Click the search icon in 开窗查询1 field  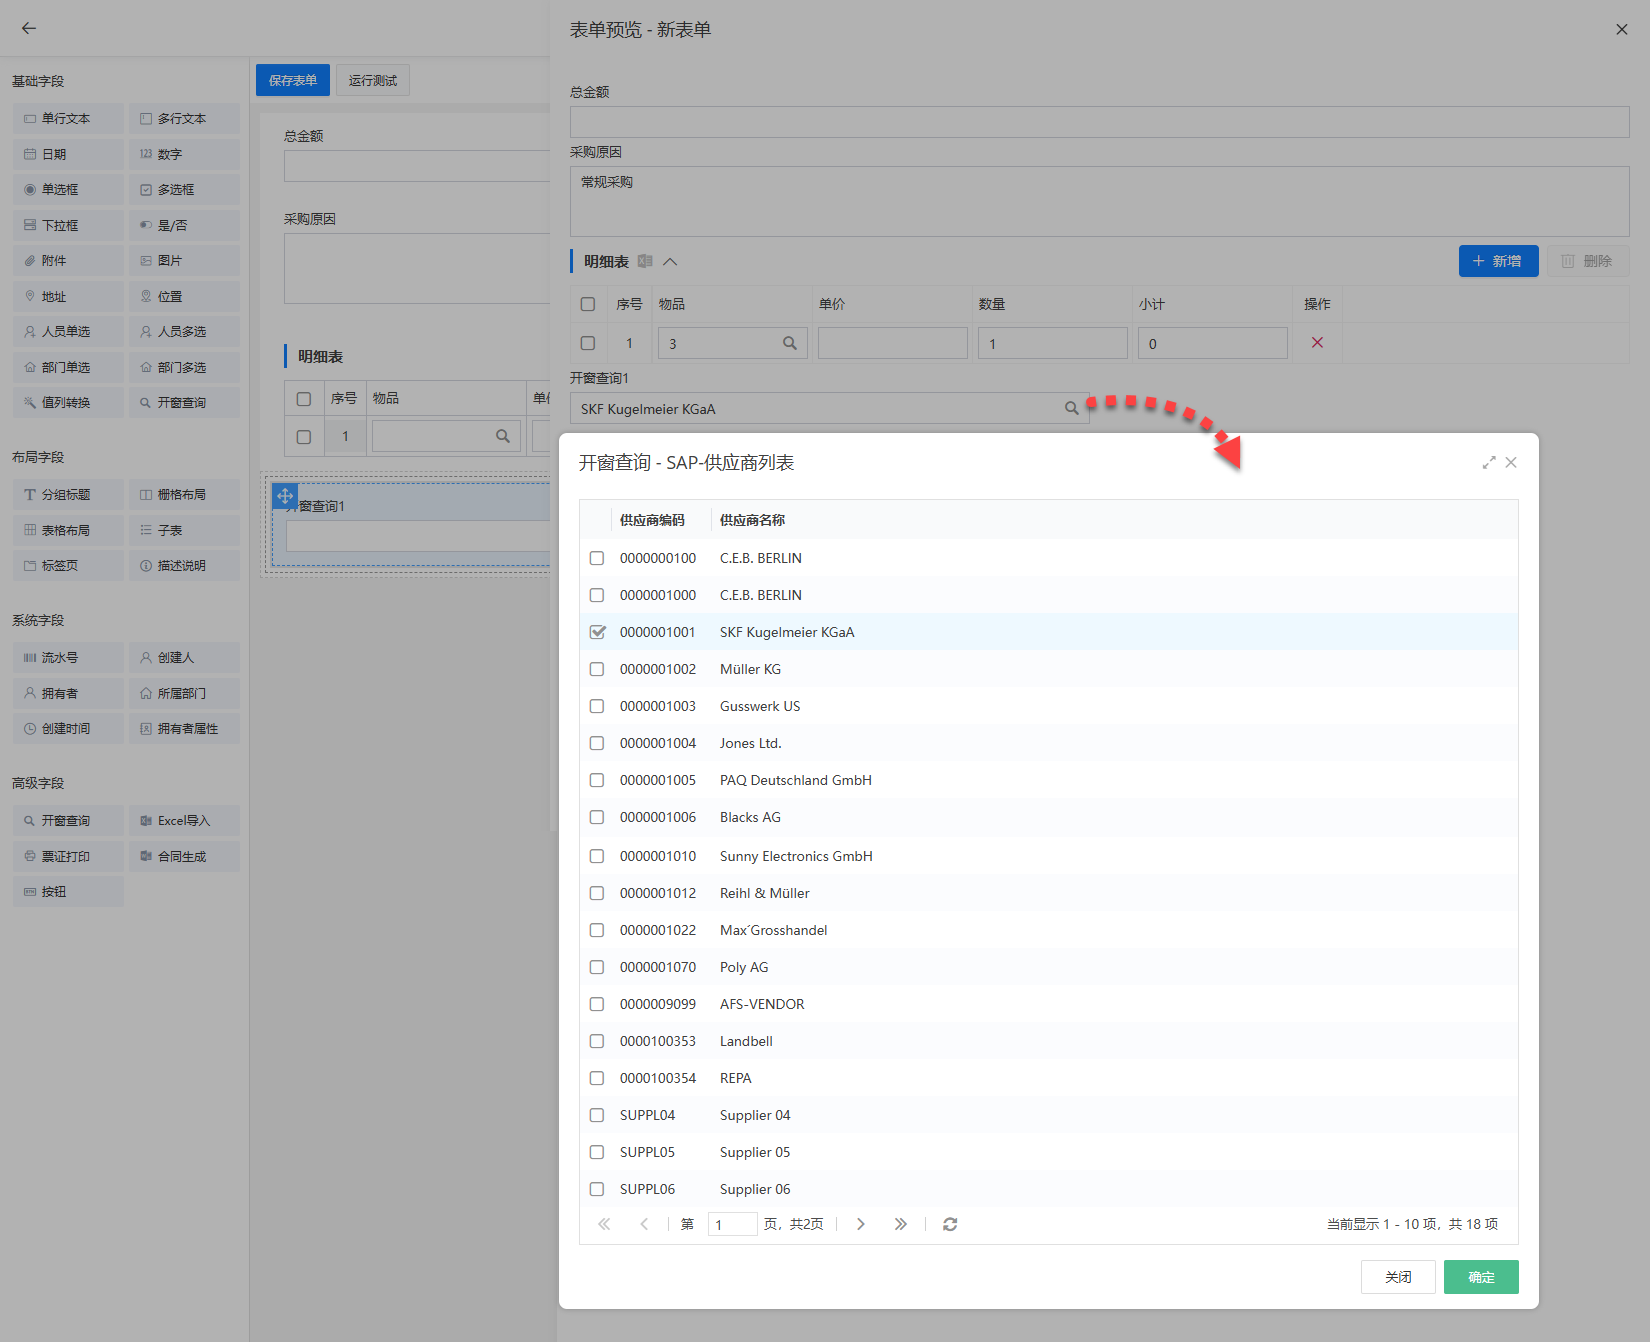click(1071, 408)
